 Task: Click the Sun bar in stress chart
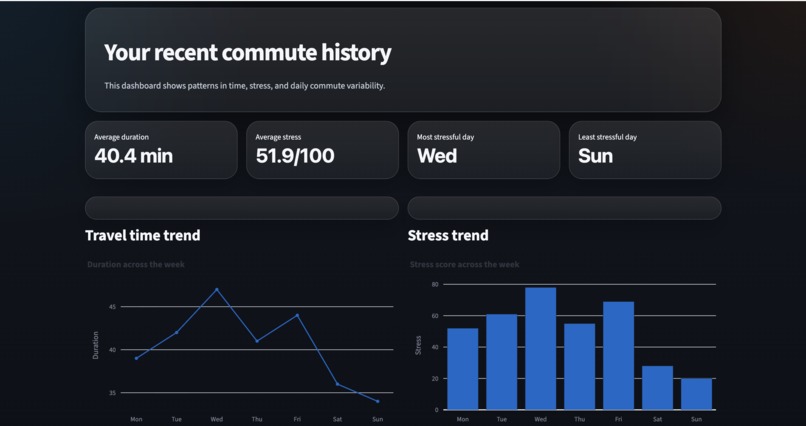click(x=697, y=394)
